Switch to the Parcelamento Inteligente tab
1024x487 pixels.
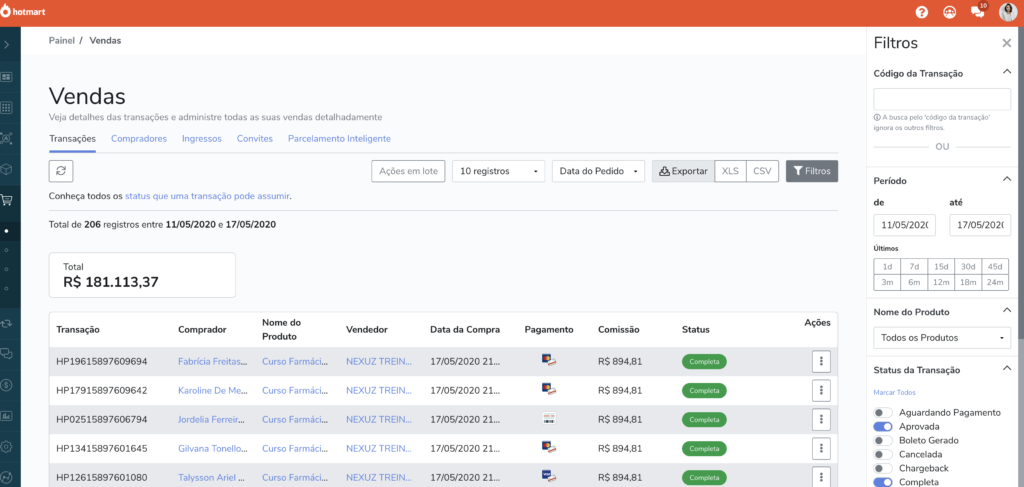click(x=339, y=139)
